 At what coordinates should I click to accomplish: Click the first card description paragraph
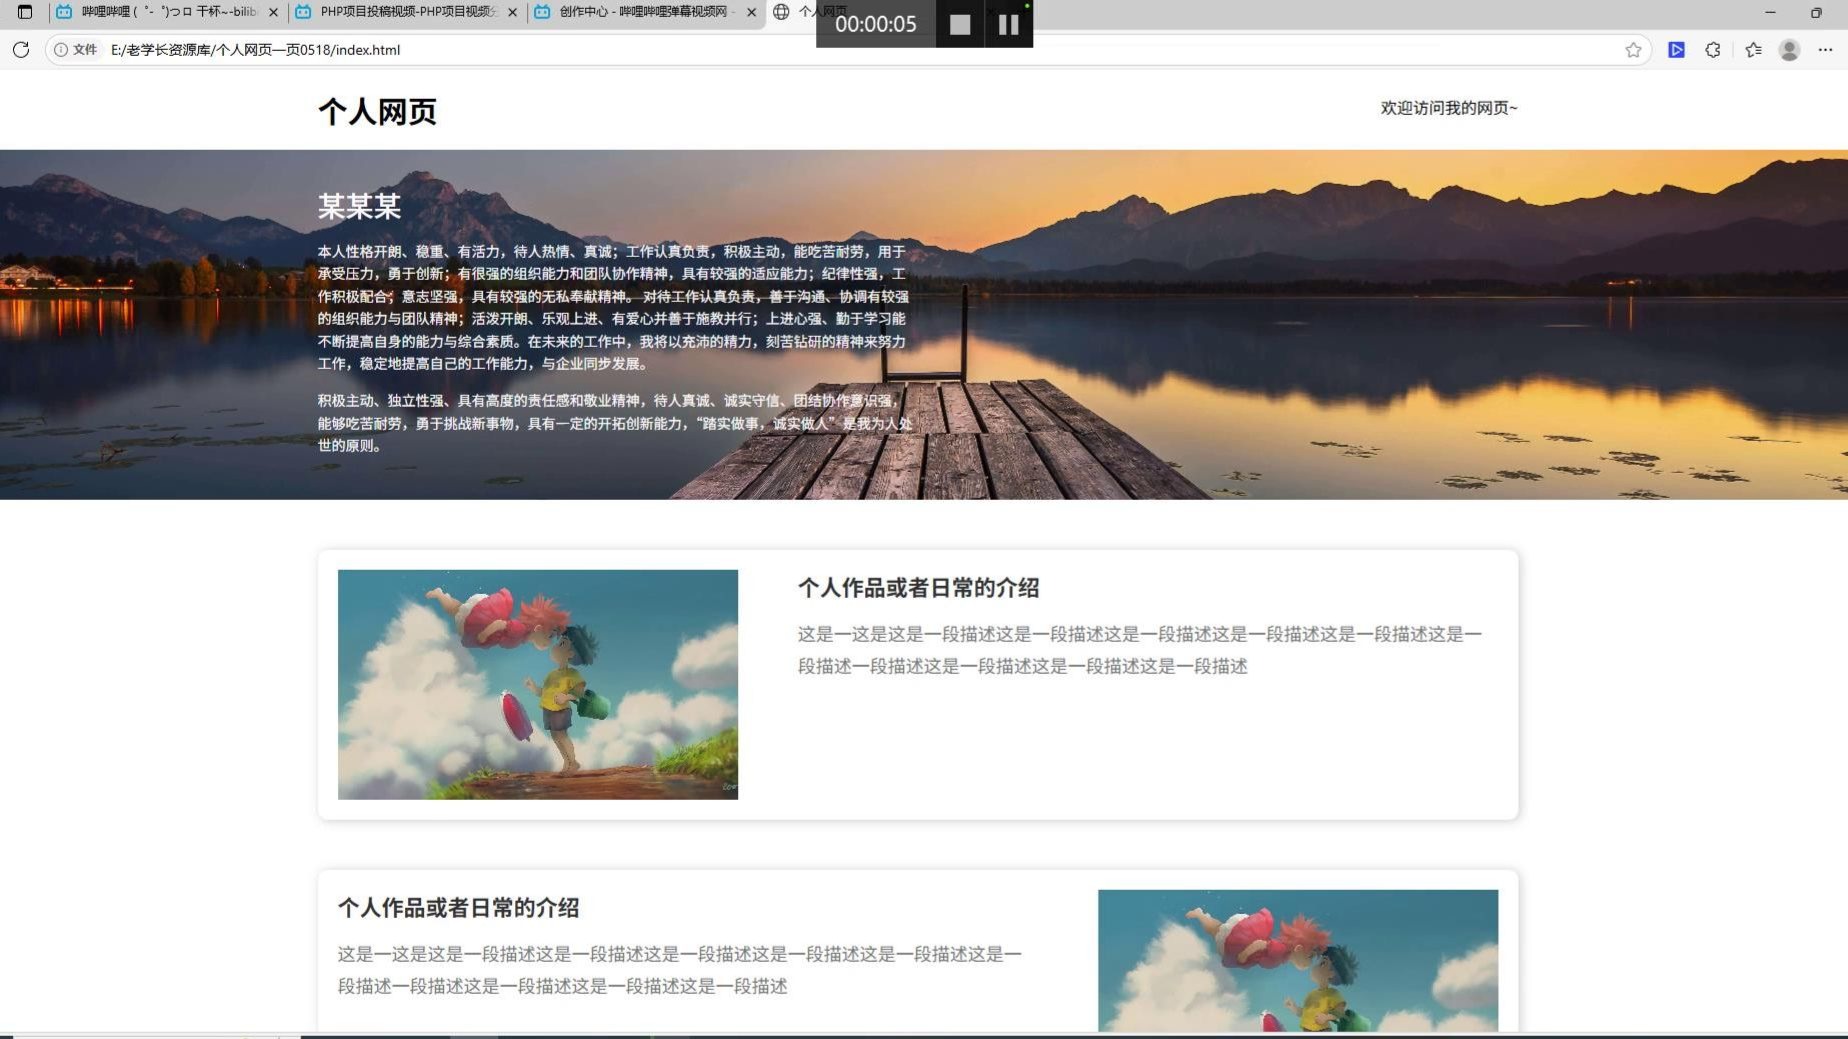1140,650
